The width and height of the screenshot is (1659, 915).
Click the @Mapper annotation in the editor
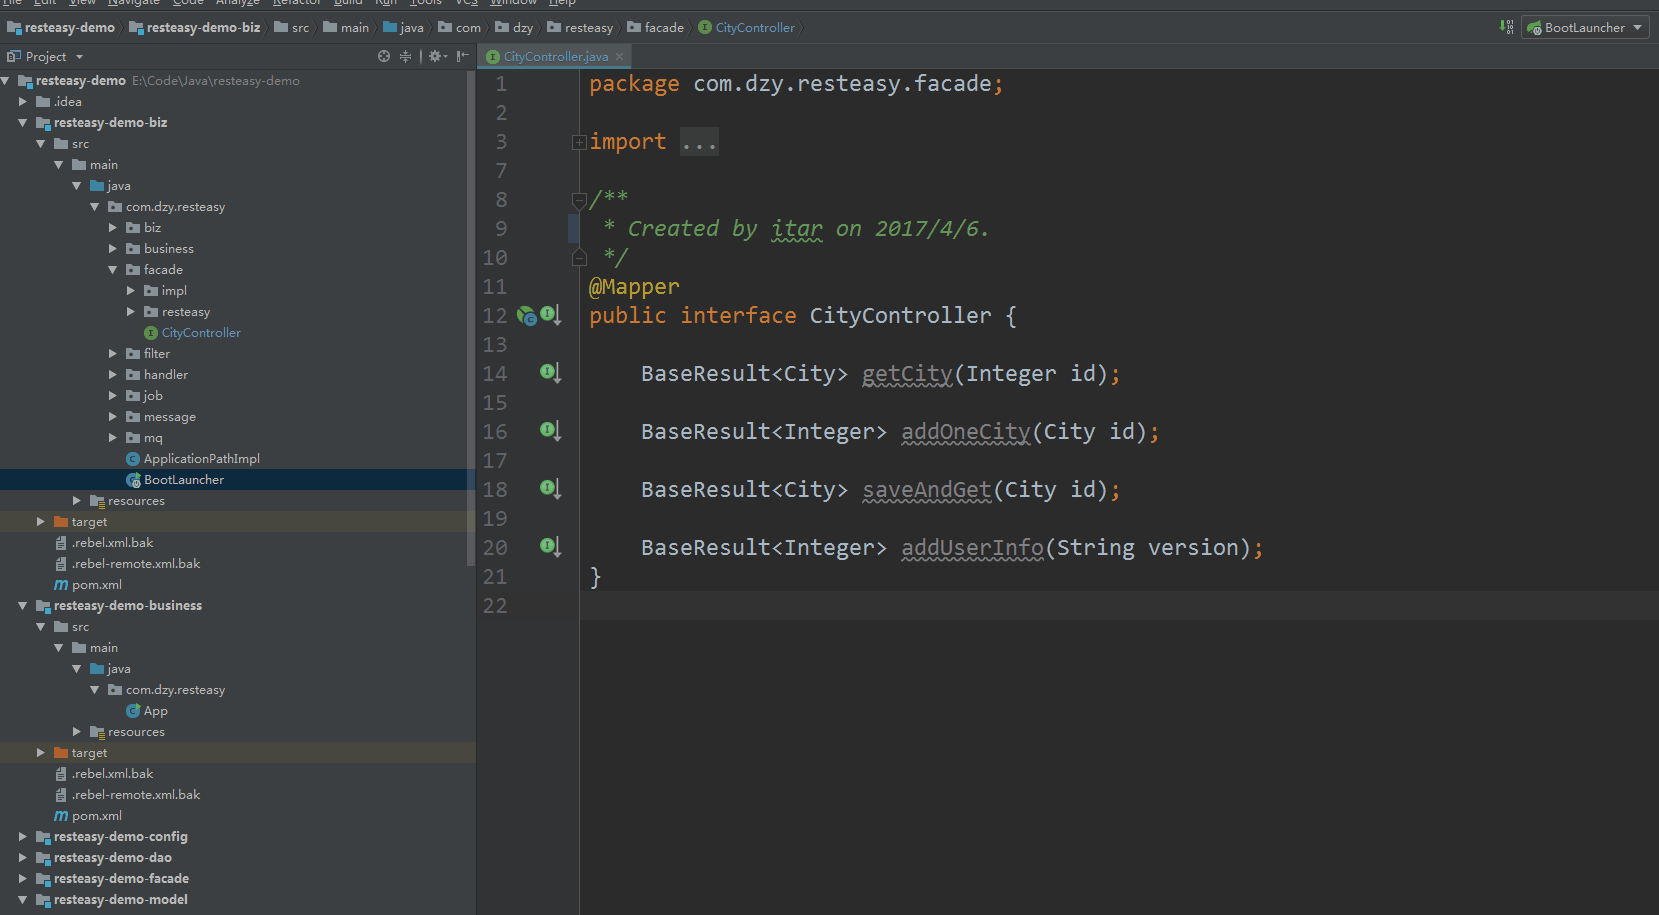pos(634,287)
